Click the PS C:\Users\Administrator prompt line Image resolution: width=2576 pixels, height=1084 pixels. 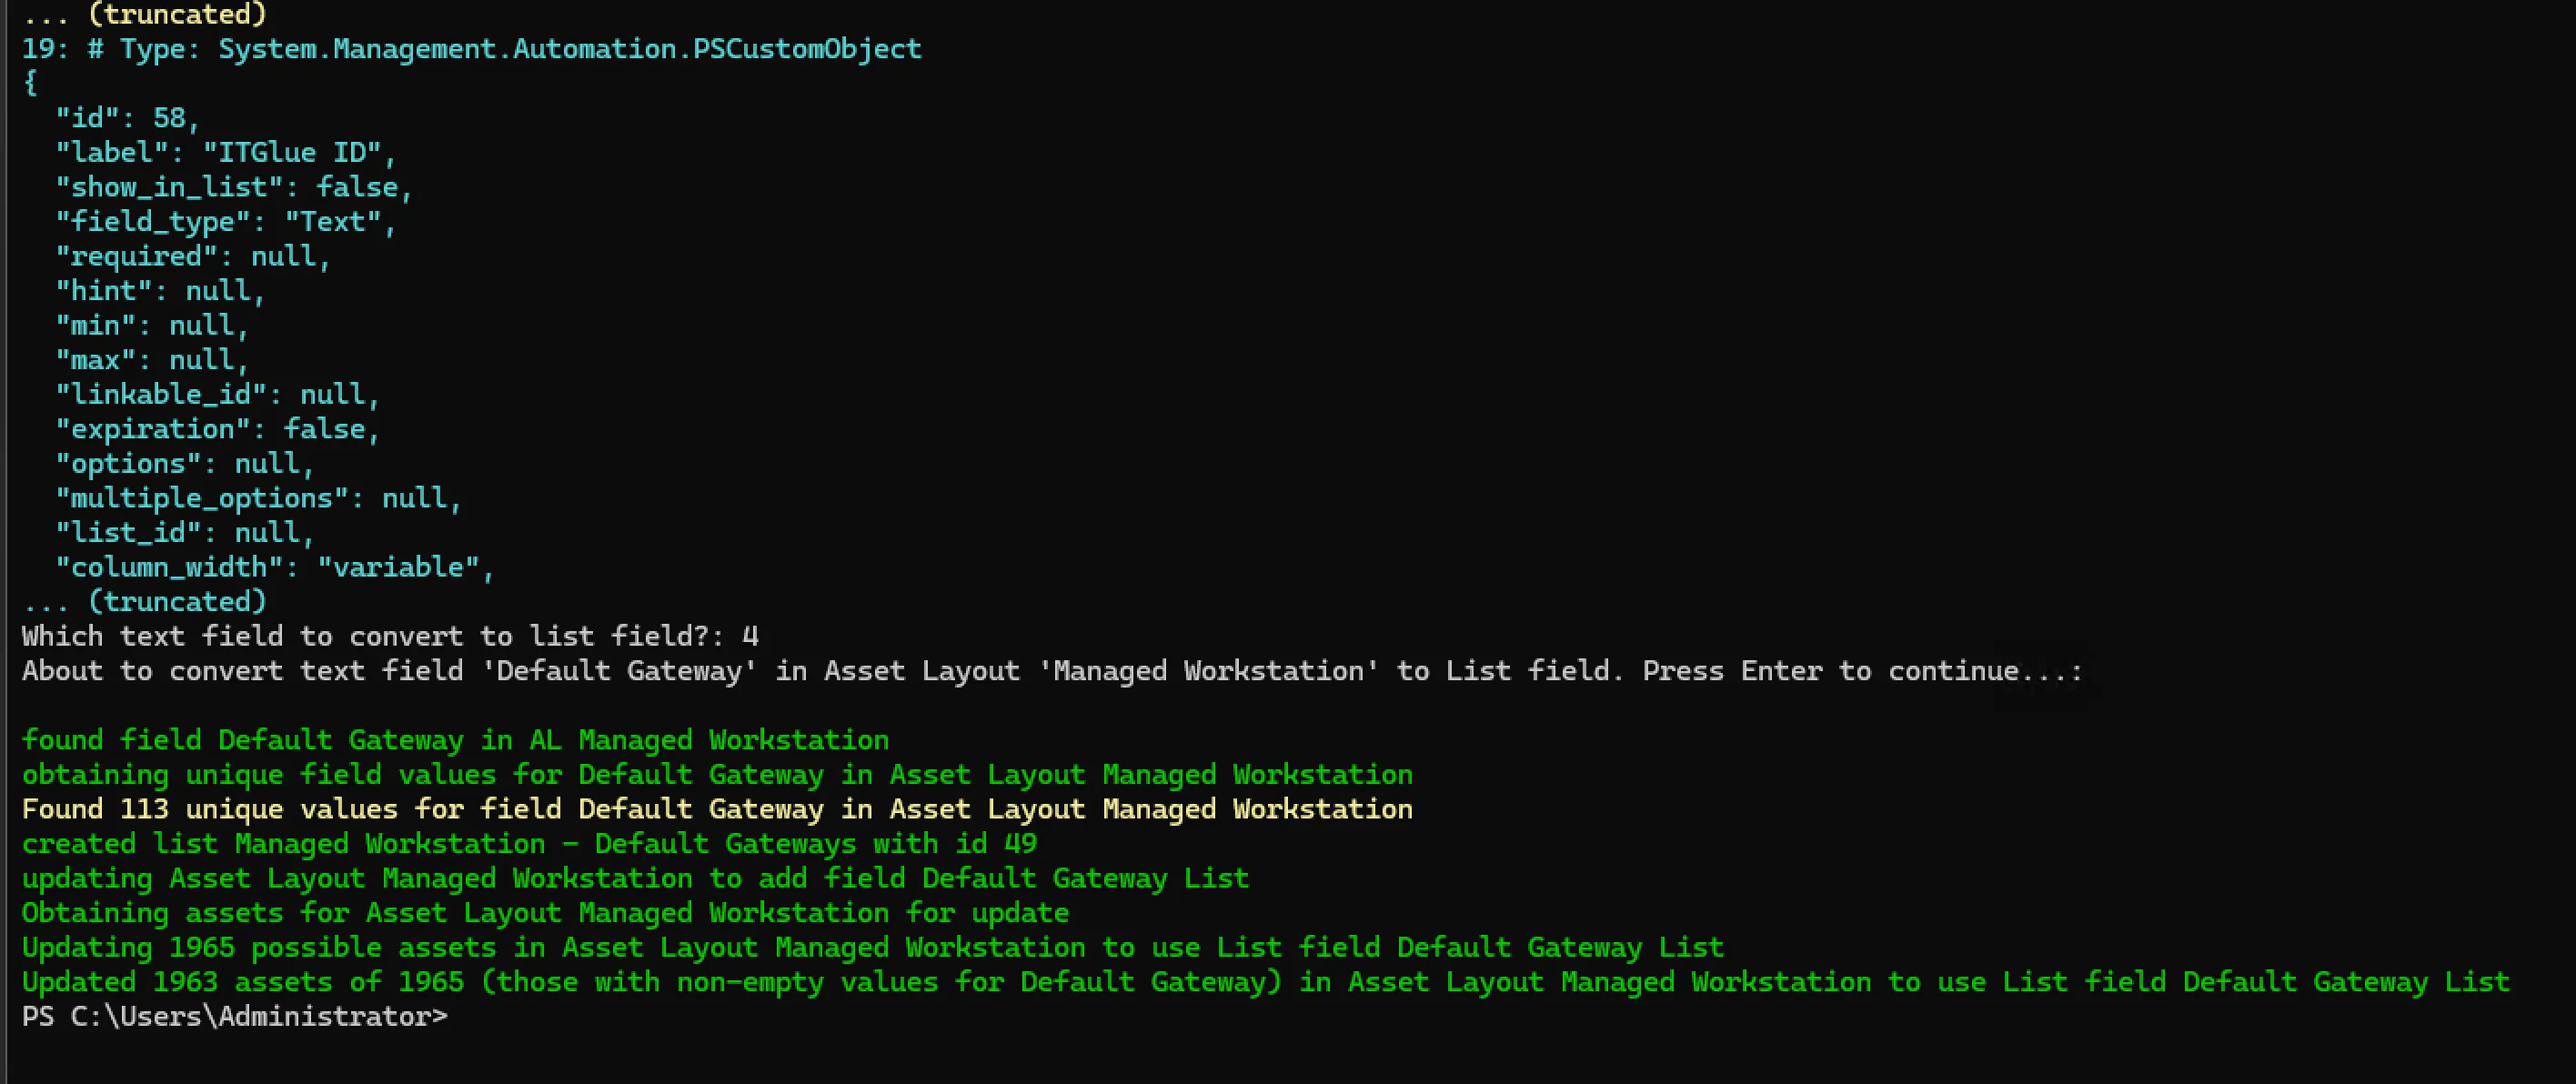click(x=235, y=1017)
